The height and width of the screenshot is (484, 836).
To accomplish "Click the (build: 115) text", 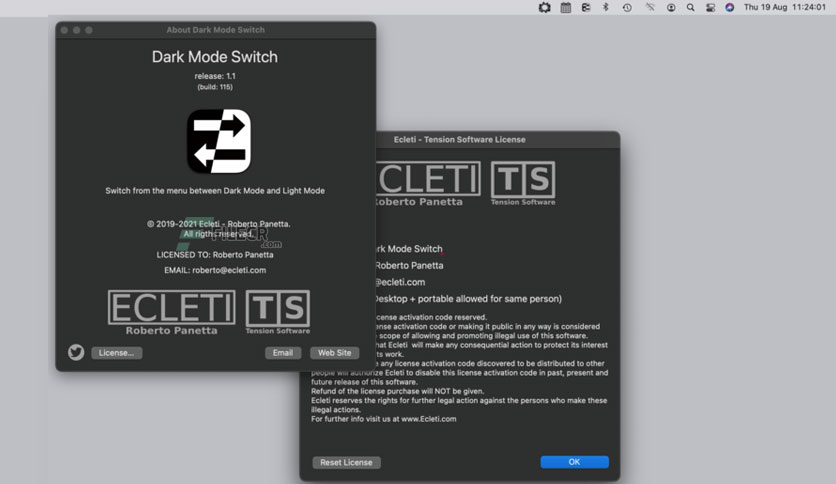I will click(215, 87).
